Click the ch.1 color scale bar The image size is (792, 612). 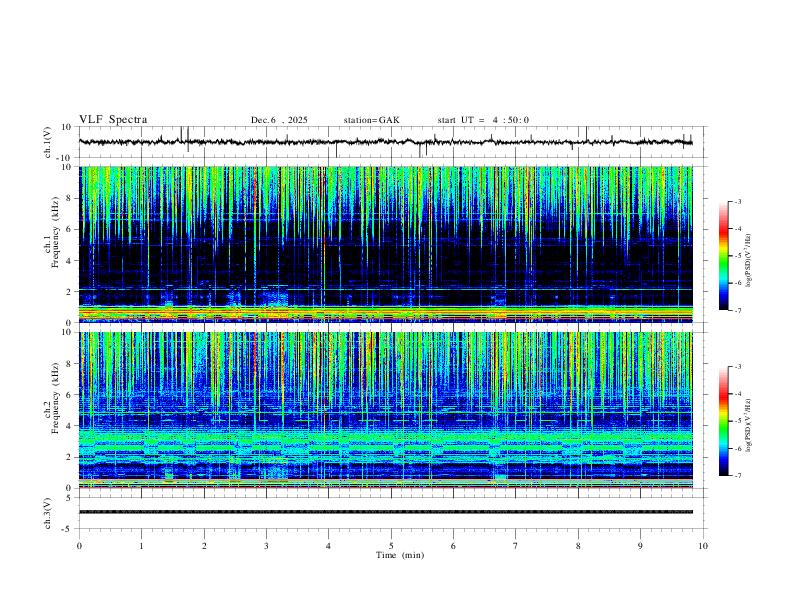pyautogui.click(x=724, y=256)
